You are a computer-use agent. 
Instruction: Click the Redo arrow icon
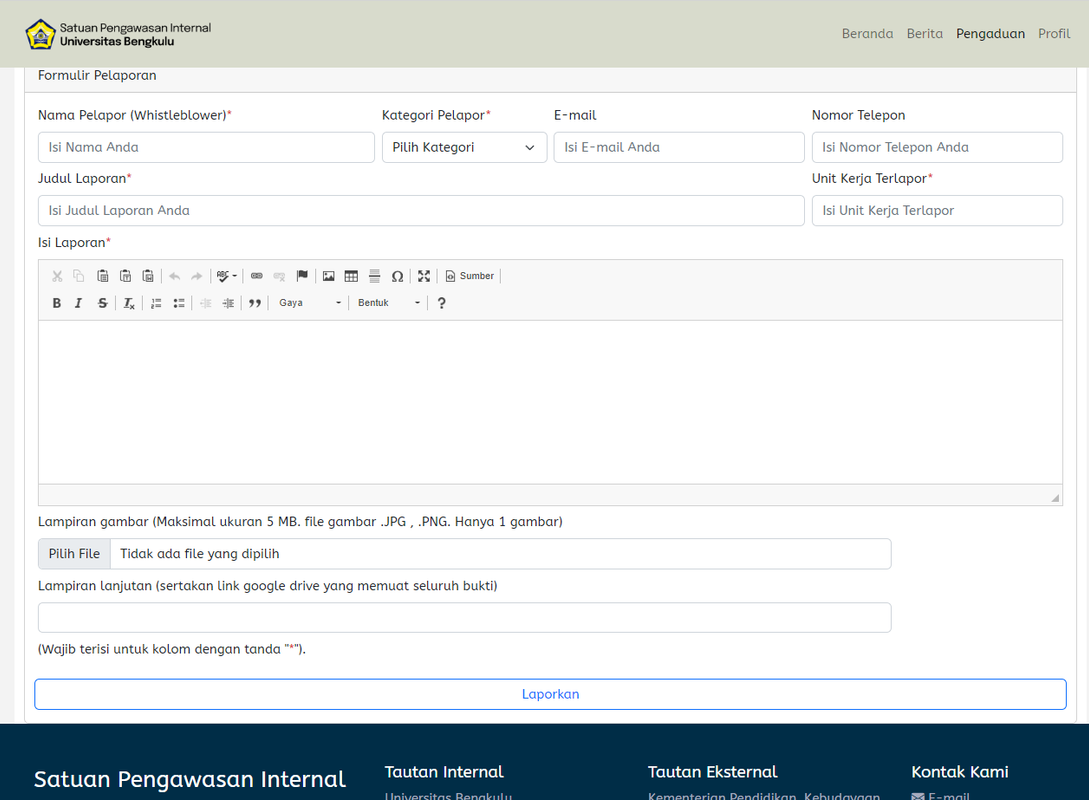(197, 276)
